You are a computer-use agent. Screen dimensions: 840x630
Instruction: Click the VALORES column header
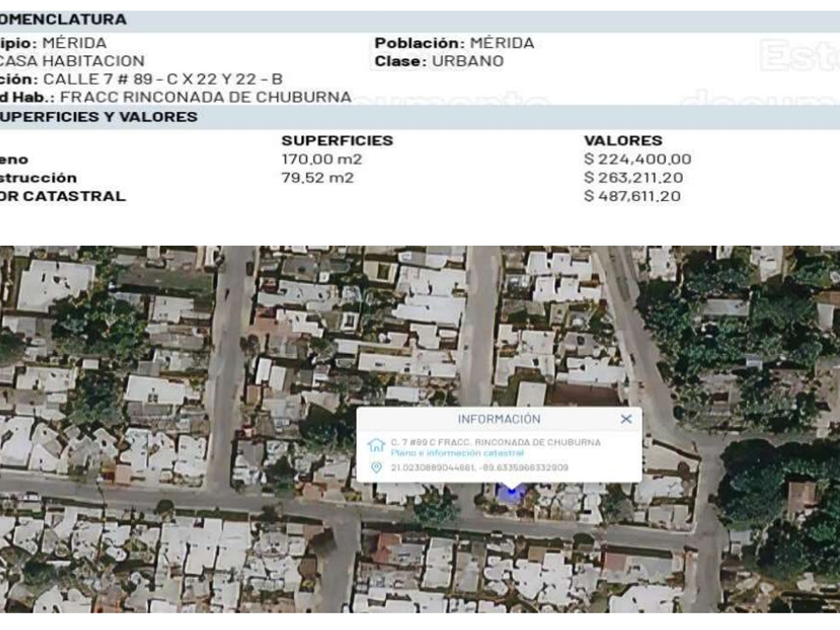pos(623,140)
